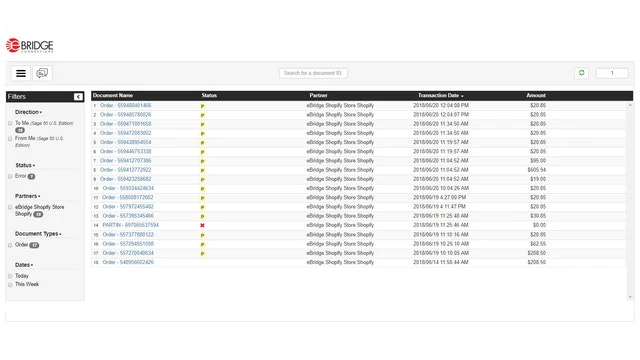
Task: Open the Order link in row 7
Action: click(125, 161)
